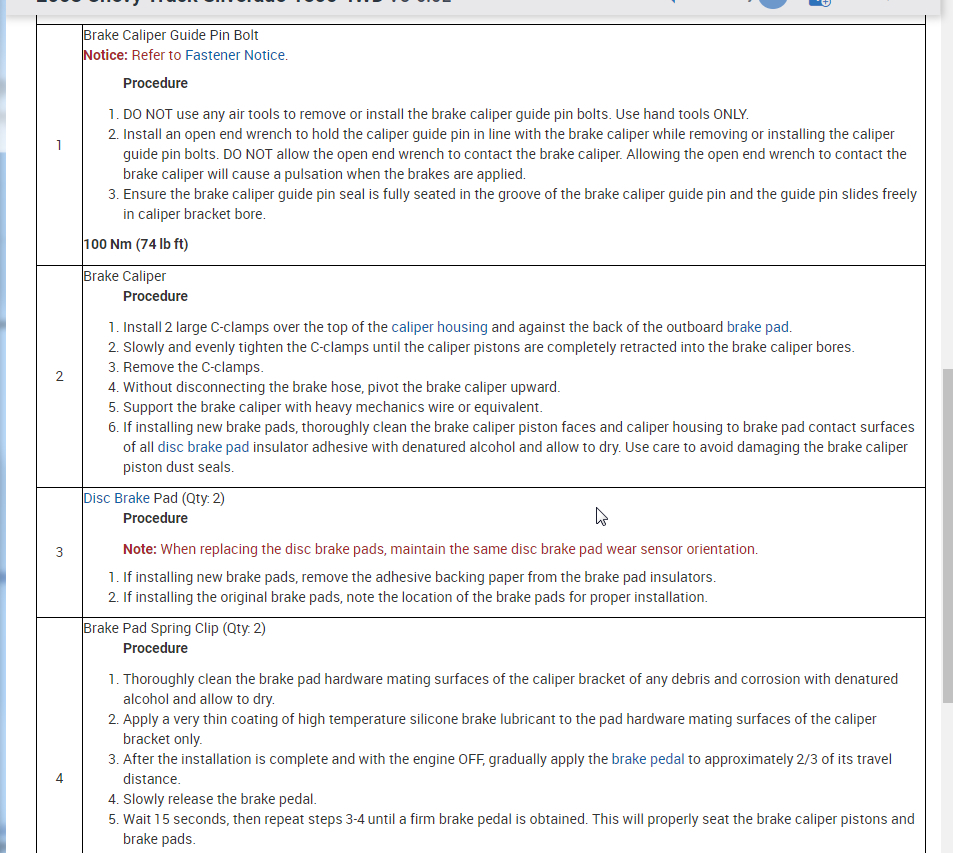Click the red Note about wear sensor orientation

coord(441,549)
